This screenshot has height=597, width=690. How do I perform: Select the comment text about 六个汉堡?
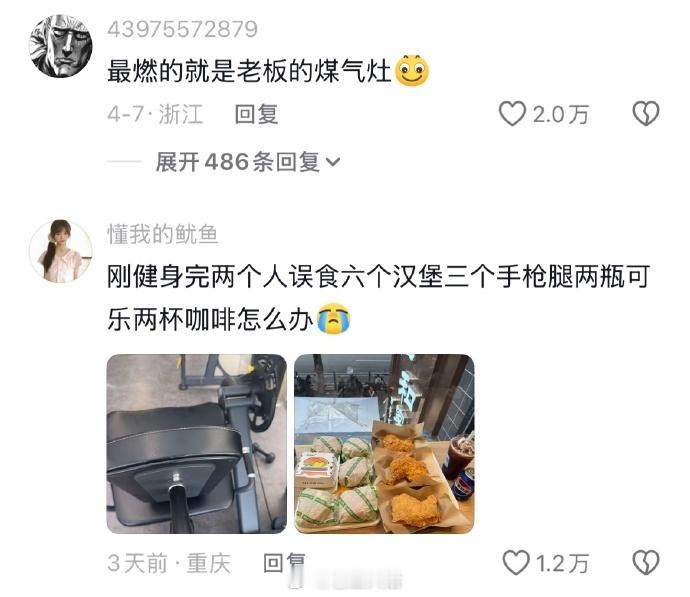click(378, 297)
